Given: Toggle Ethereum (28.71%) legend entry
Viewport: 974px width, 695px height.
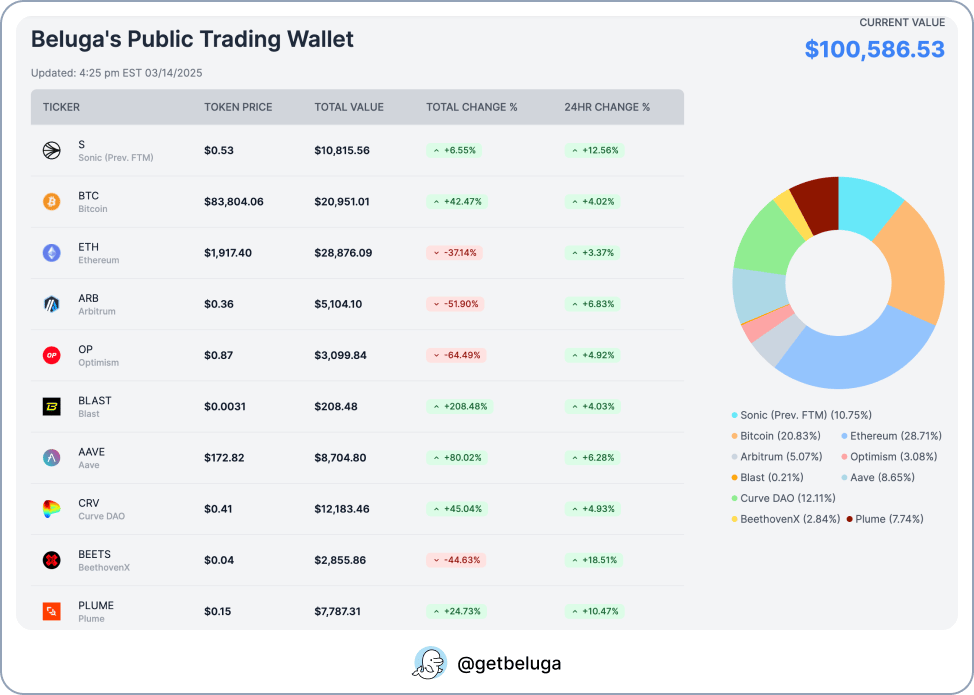Looking at the screenshot, I should pyautogui.click(x=891, y=436).
